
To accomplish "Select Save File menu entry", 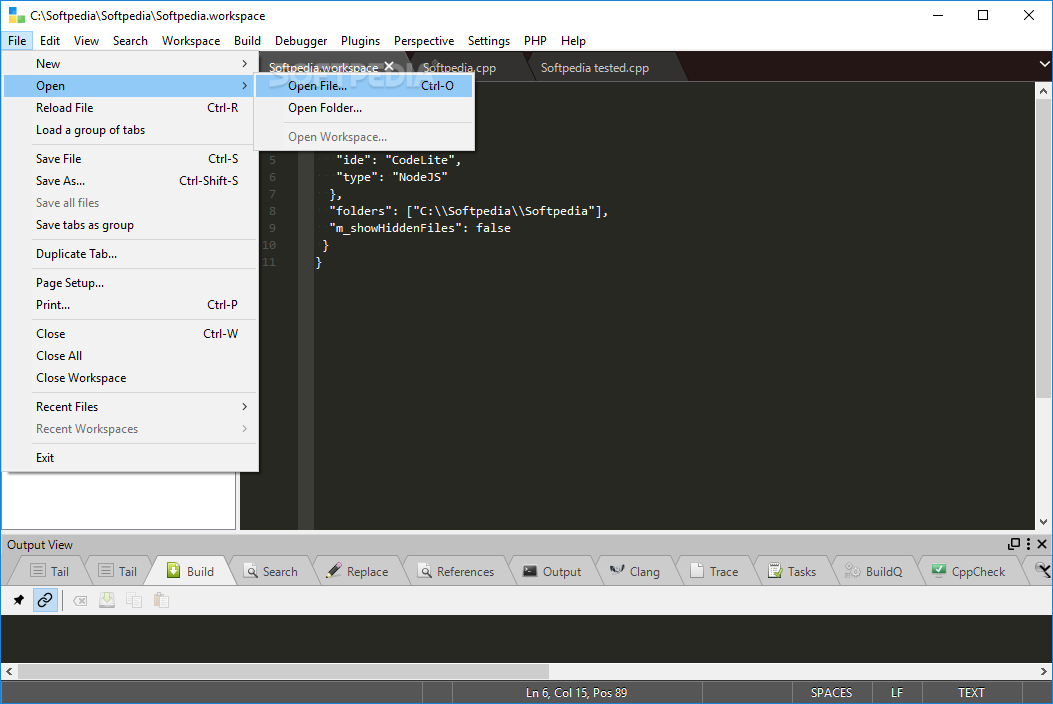I will [130, 159].
